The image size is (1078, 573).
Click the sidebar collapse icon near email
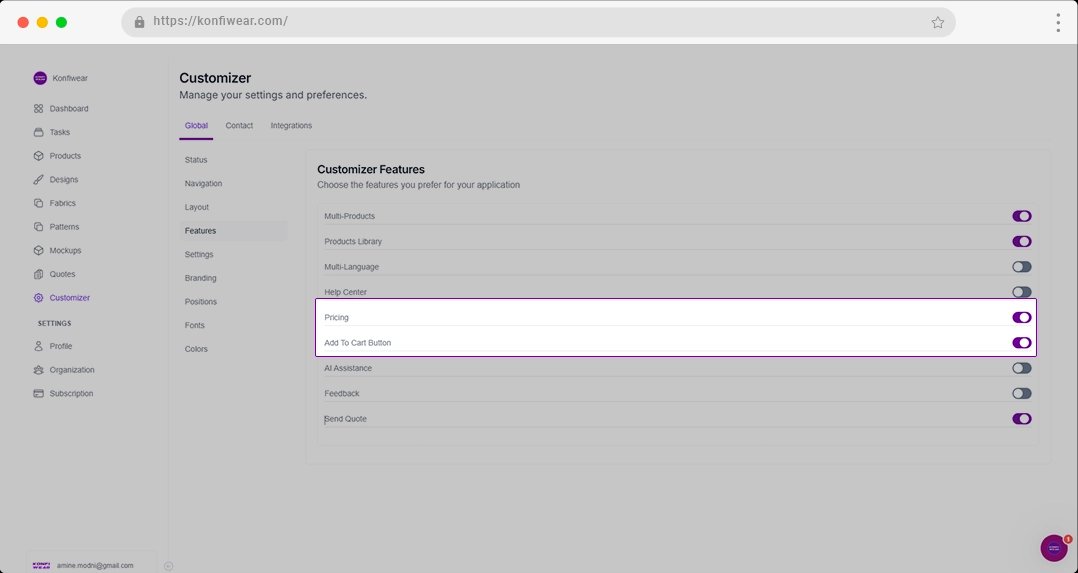[x=168, y=566]
